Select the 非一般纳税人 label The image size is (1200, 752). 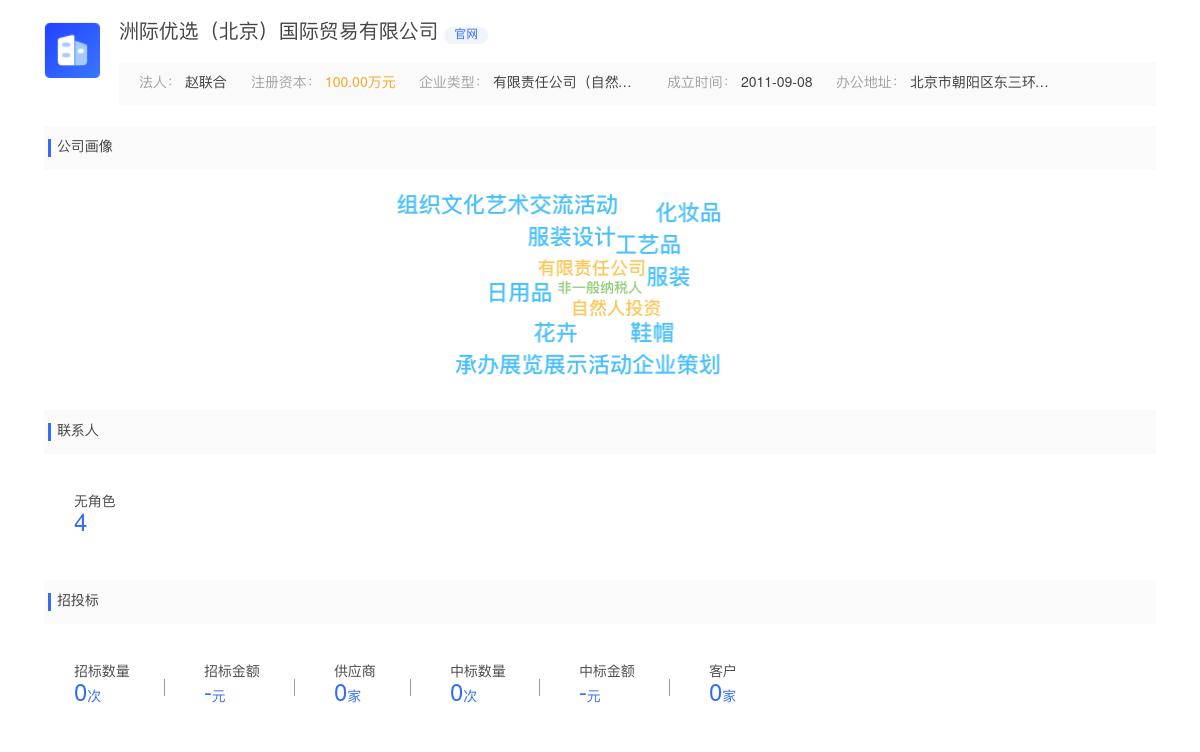coord(600,285)
